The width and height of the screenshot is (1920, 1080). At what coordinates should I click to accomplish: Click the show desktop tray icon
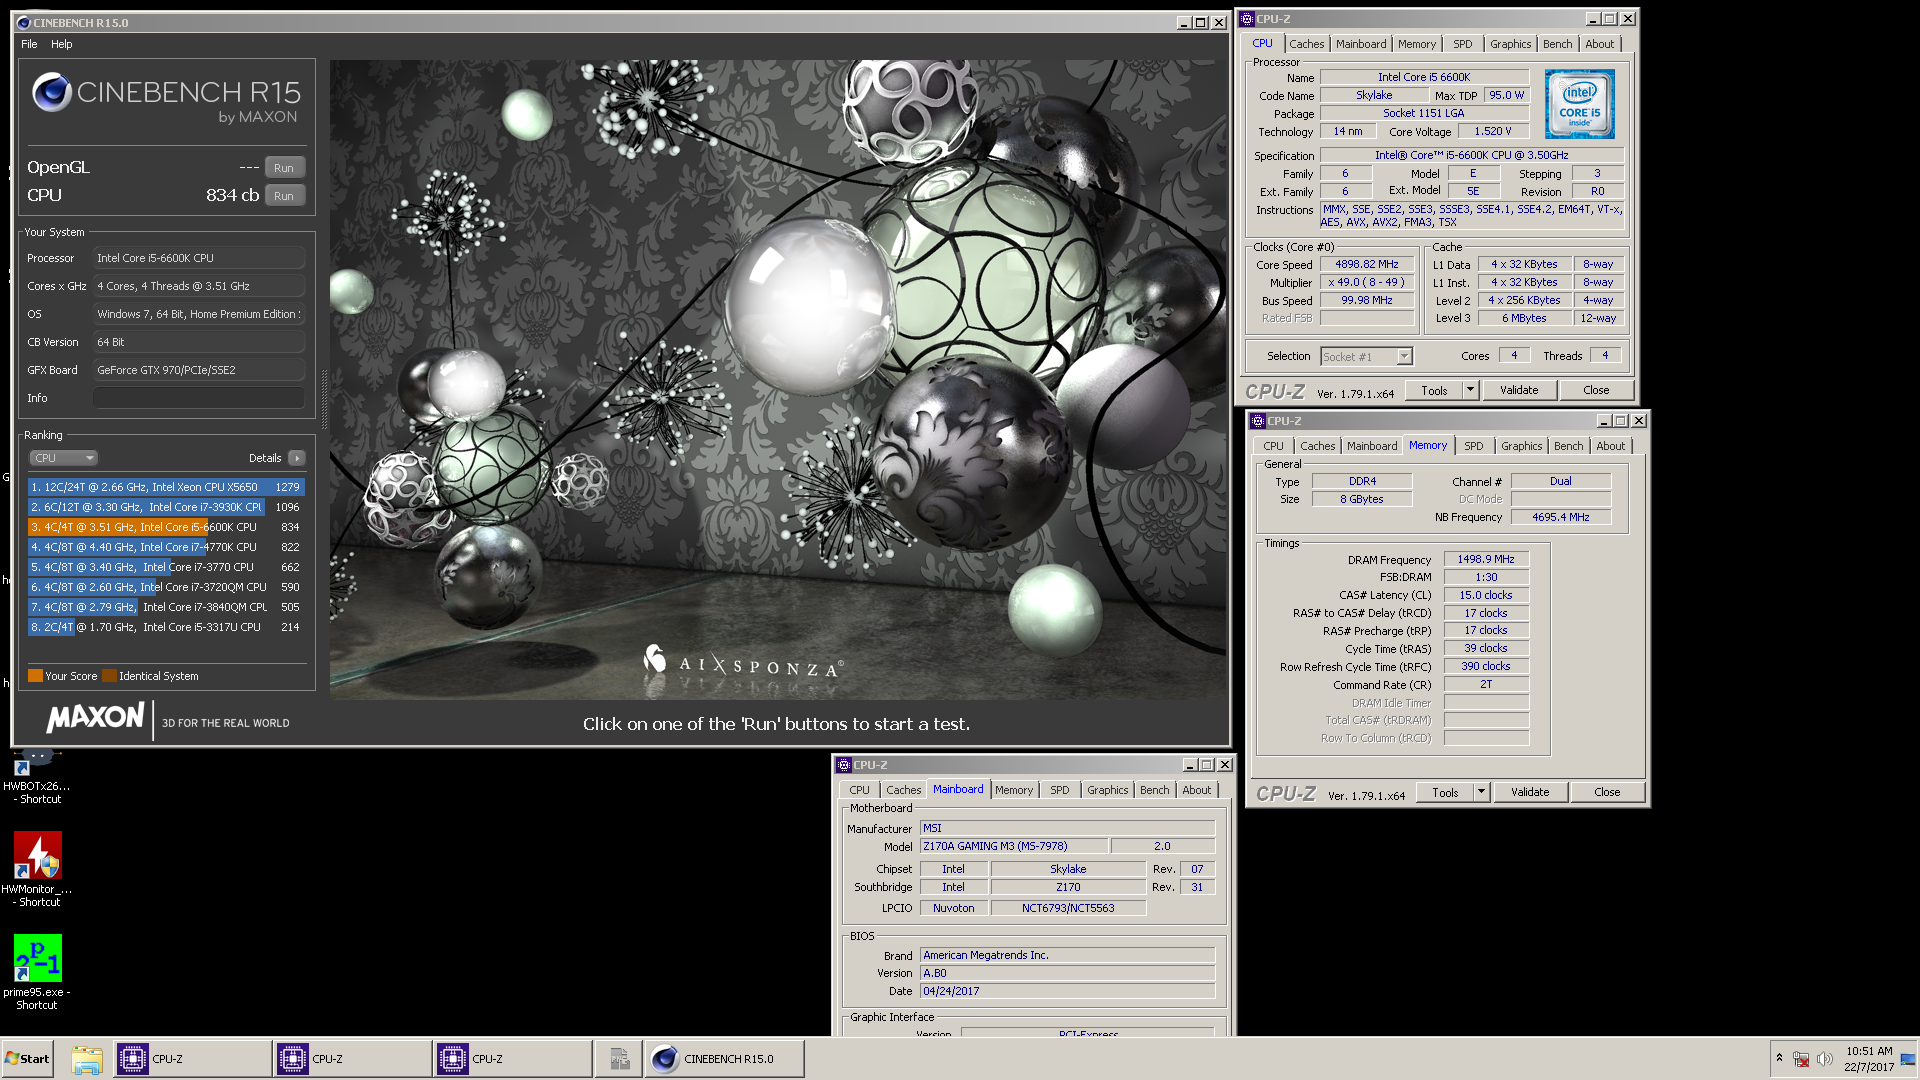(1908, 1059)
